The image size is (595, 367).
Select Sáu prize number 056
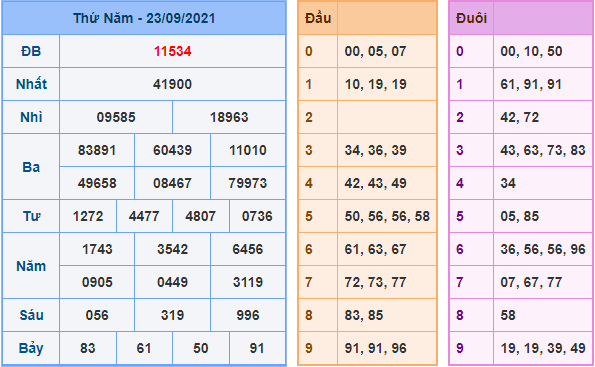(97, 315)
